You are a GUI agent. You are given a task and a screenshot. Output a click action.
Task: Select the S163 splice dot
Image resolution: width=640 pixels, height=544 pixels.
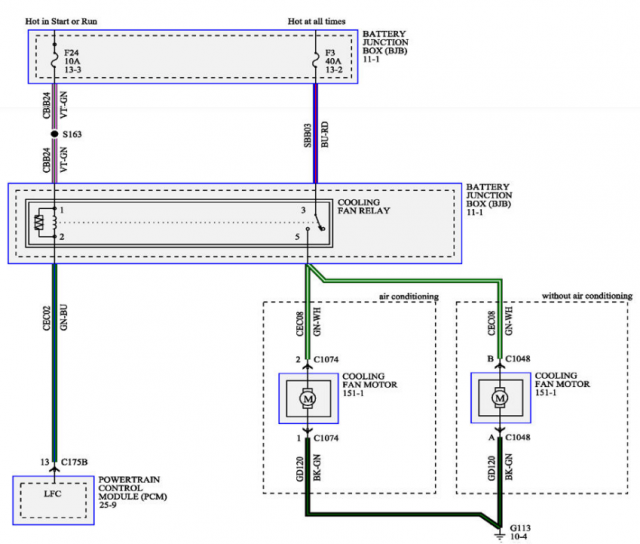(53, 131)
